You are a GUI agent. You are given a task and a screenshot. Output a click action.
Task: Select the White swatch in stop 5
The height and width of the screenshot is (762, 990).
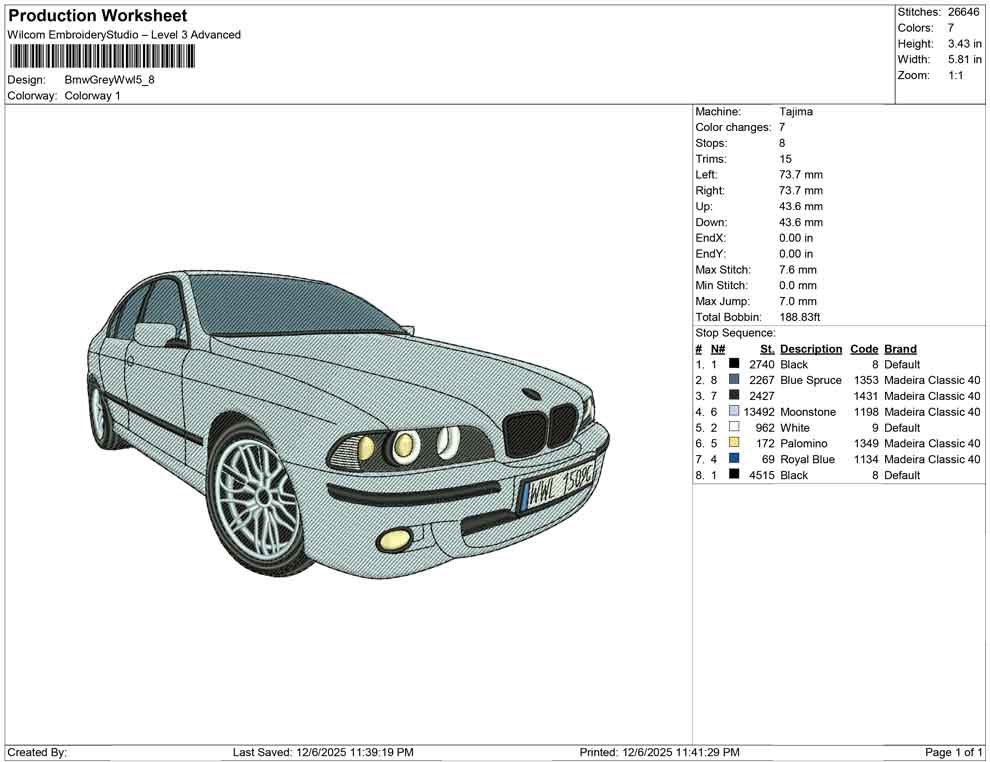733,427
